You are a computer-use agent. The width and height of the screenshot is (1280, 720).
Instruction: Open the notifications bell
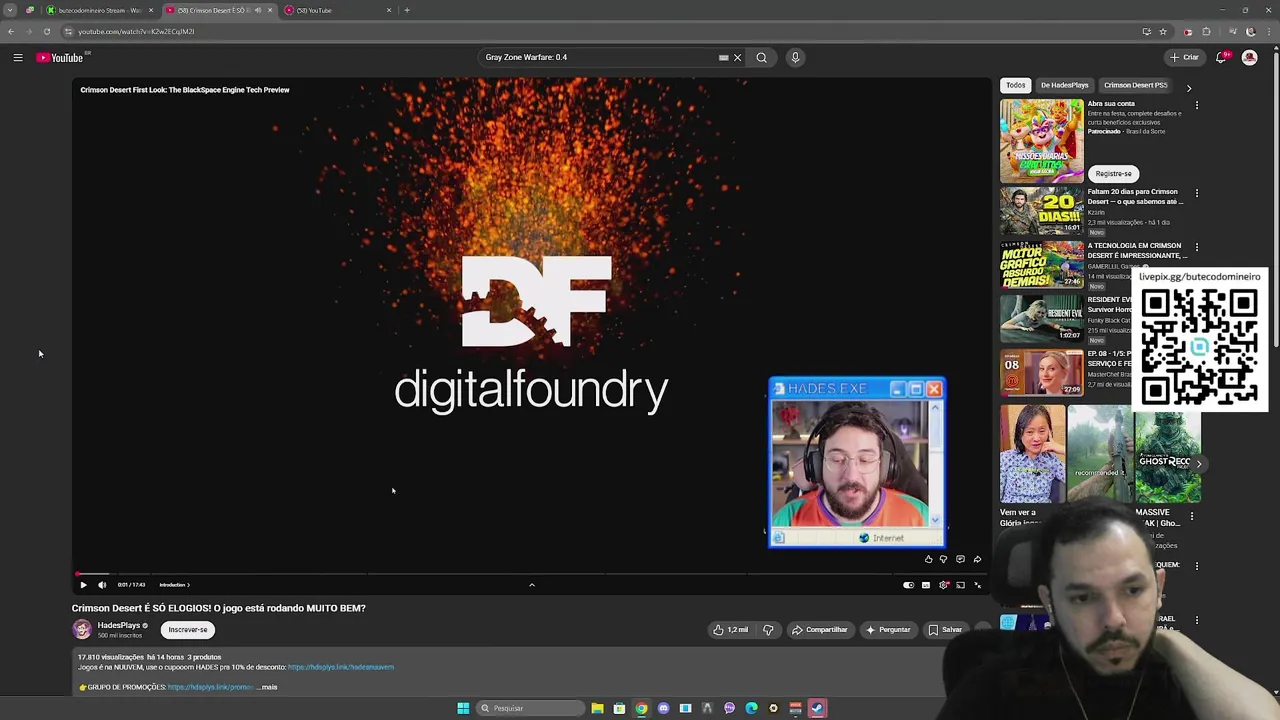point(1221,57)
